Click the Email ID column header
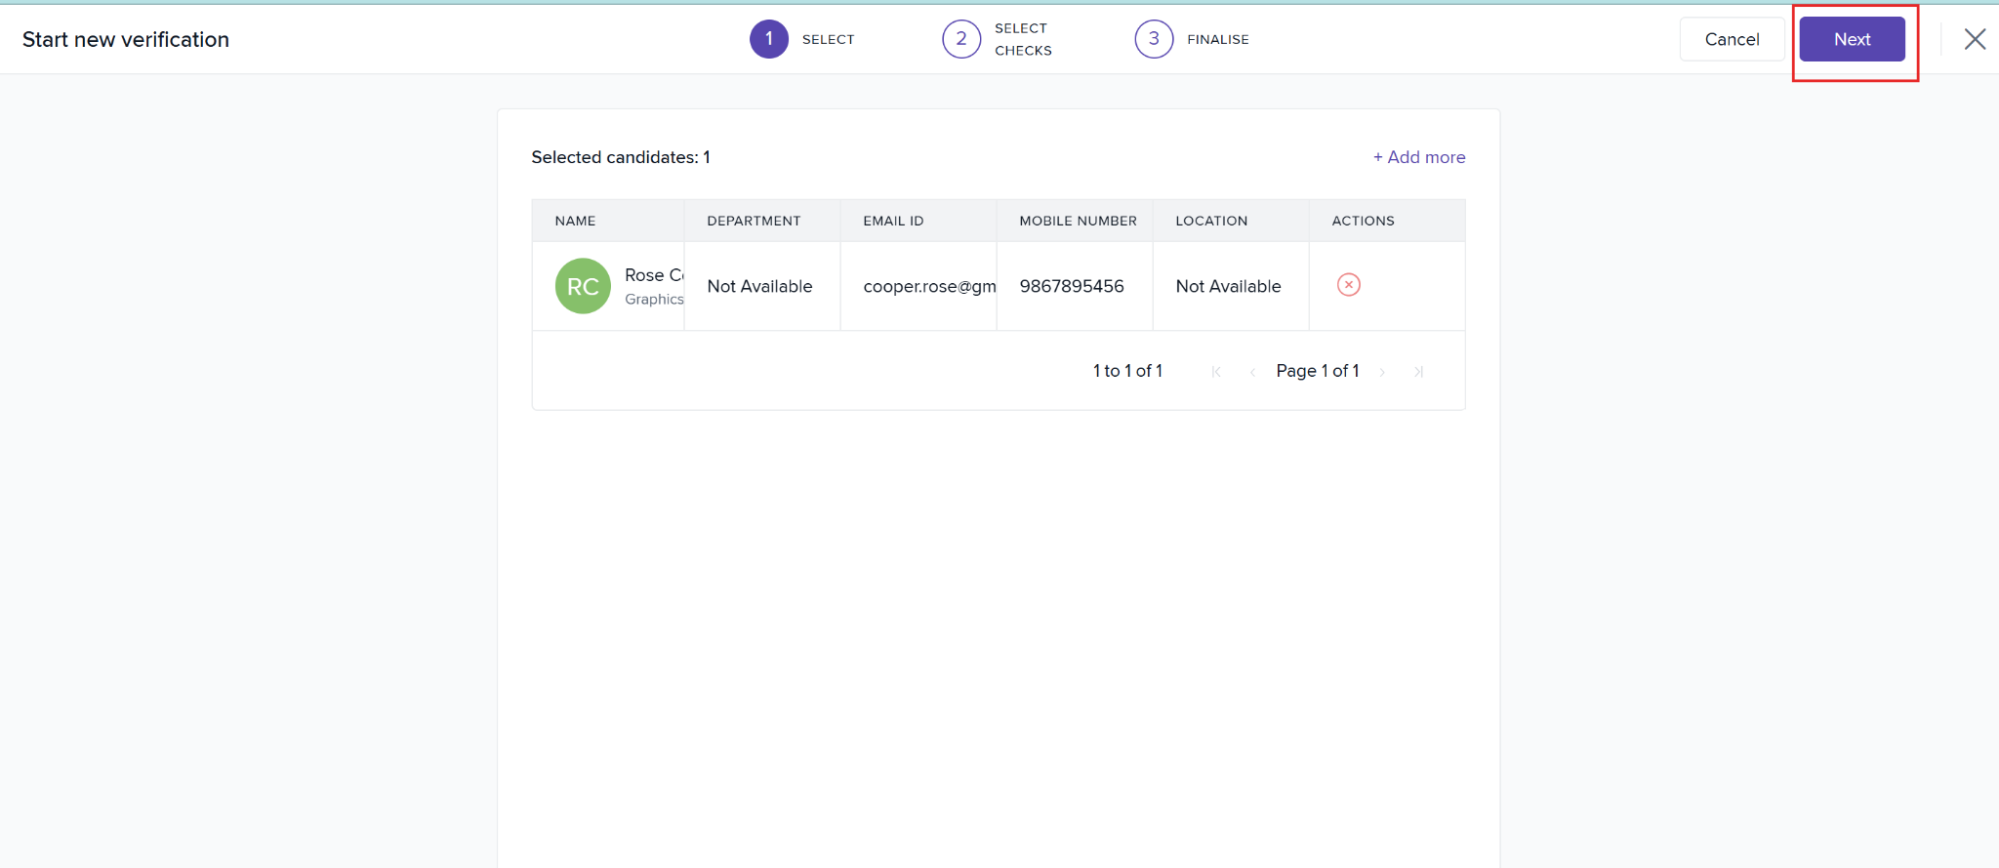This screenshot has width=1999, height=868. 893,221
